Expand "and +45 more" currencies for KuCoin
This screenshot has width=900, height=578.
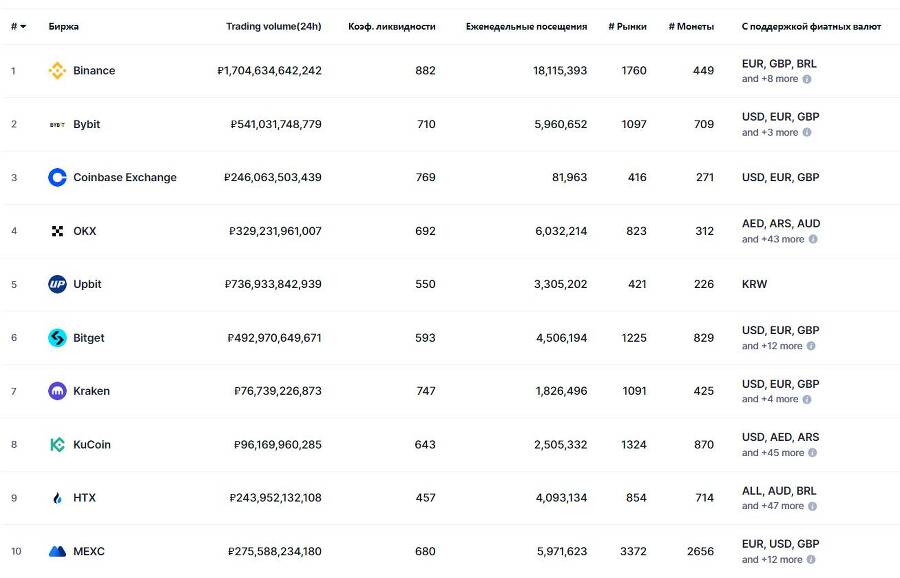tap(773, 453)
